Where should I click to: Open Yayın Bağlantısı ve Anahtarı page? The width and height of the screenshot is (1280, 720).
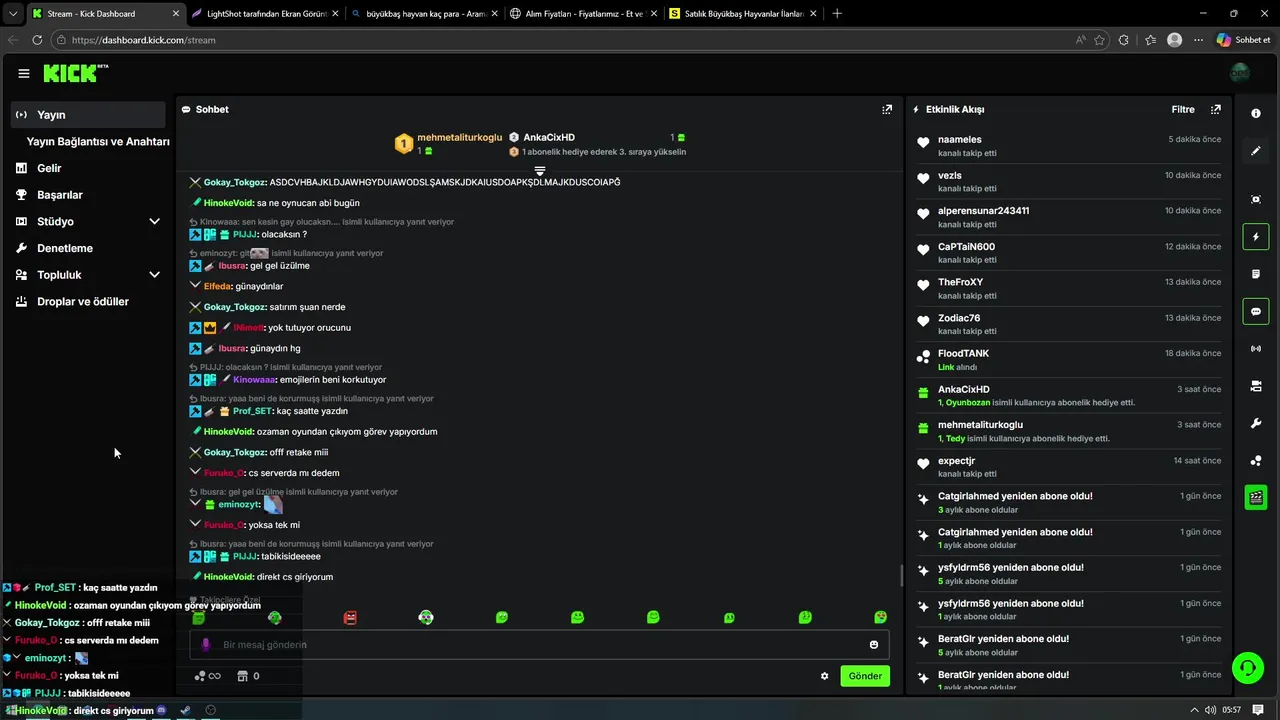pyautogui.click(x=98, y=142)
